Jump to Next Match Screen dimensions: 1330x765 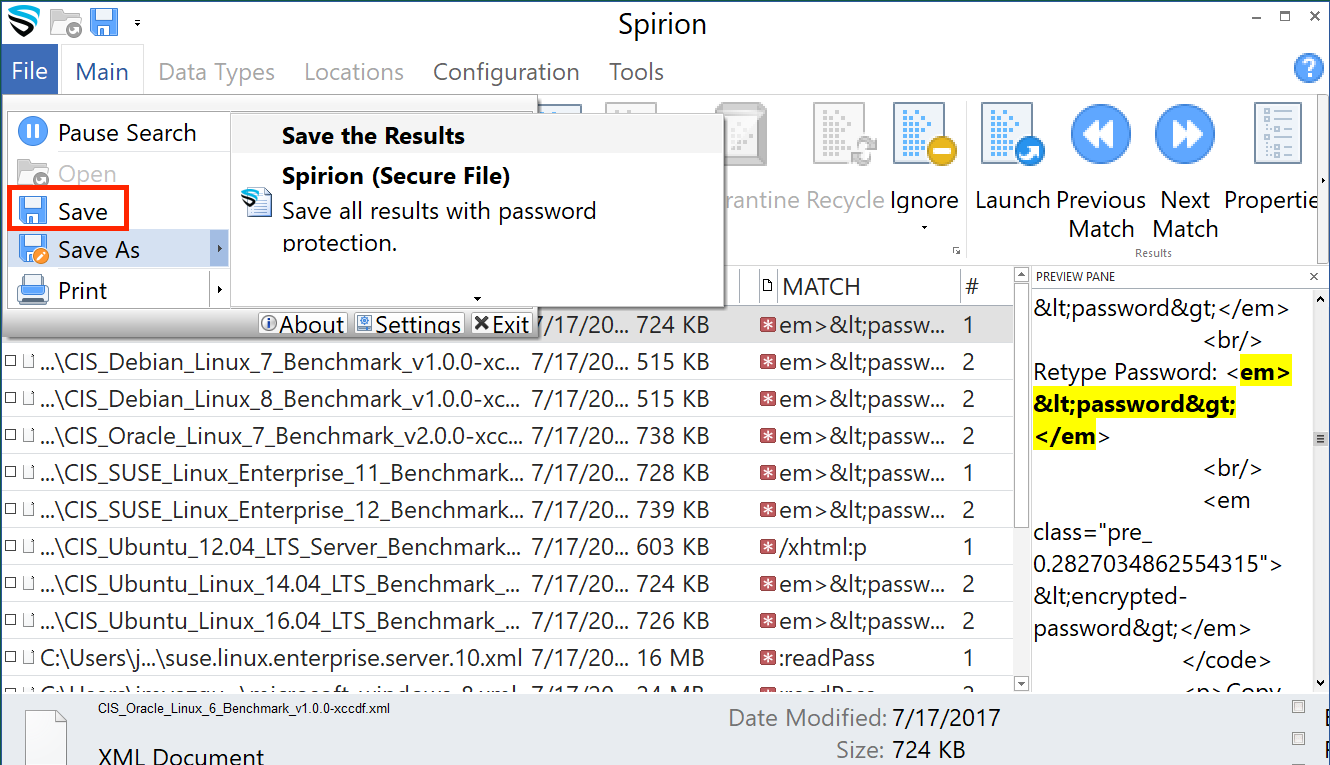(1185, 135)
